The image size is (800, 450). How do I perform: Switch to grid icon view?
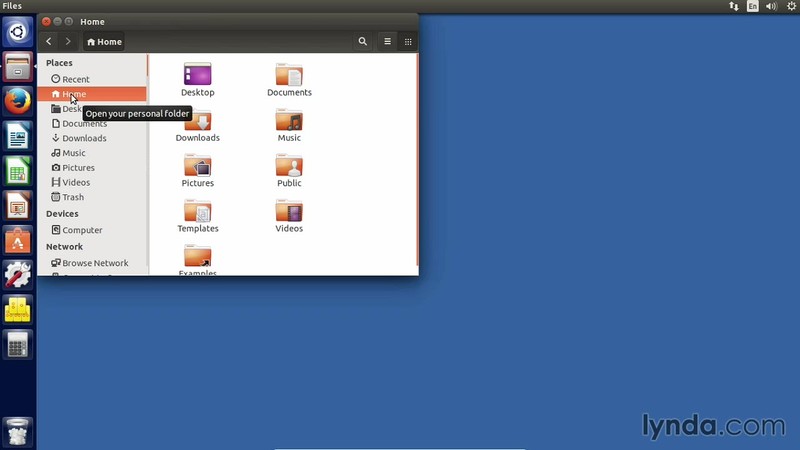408,42
